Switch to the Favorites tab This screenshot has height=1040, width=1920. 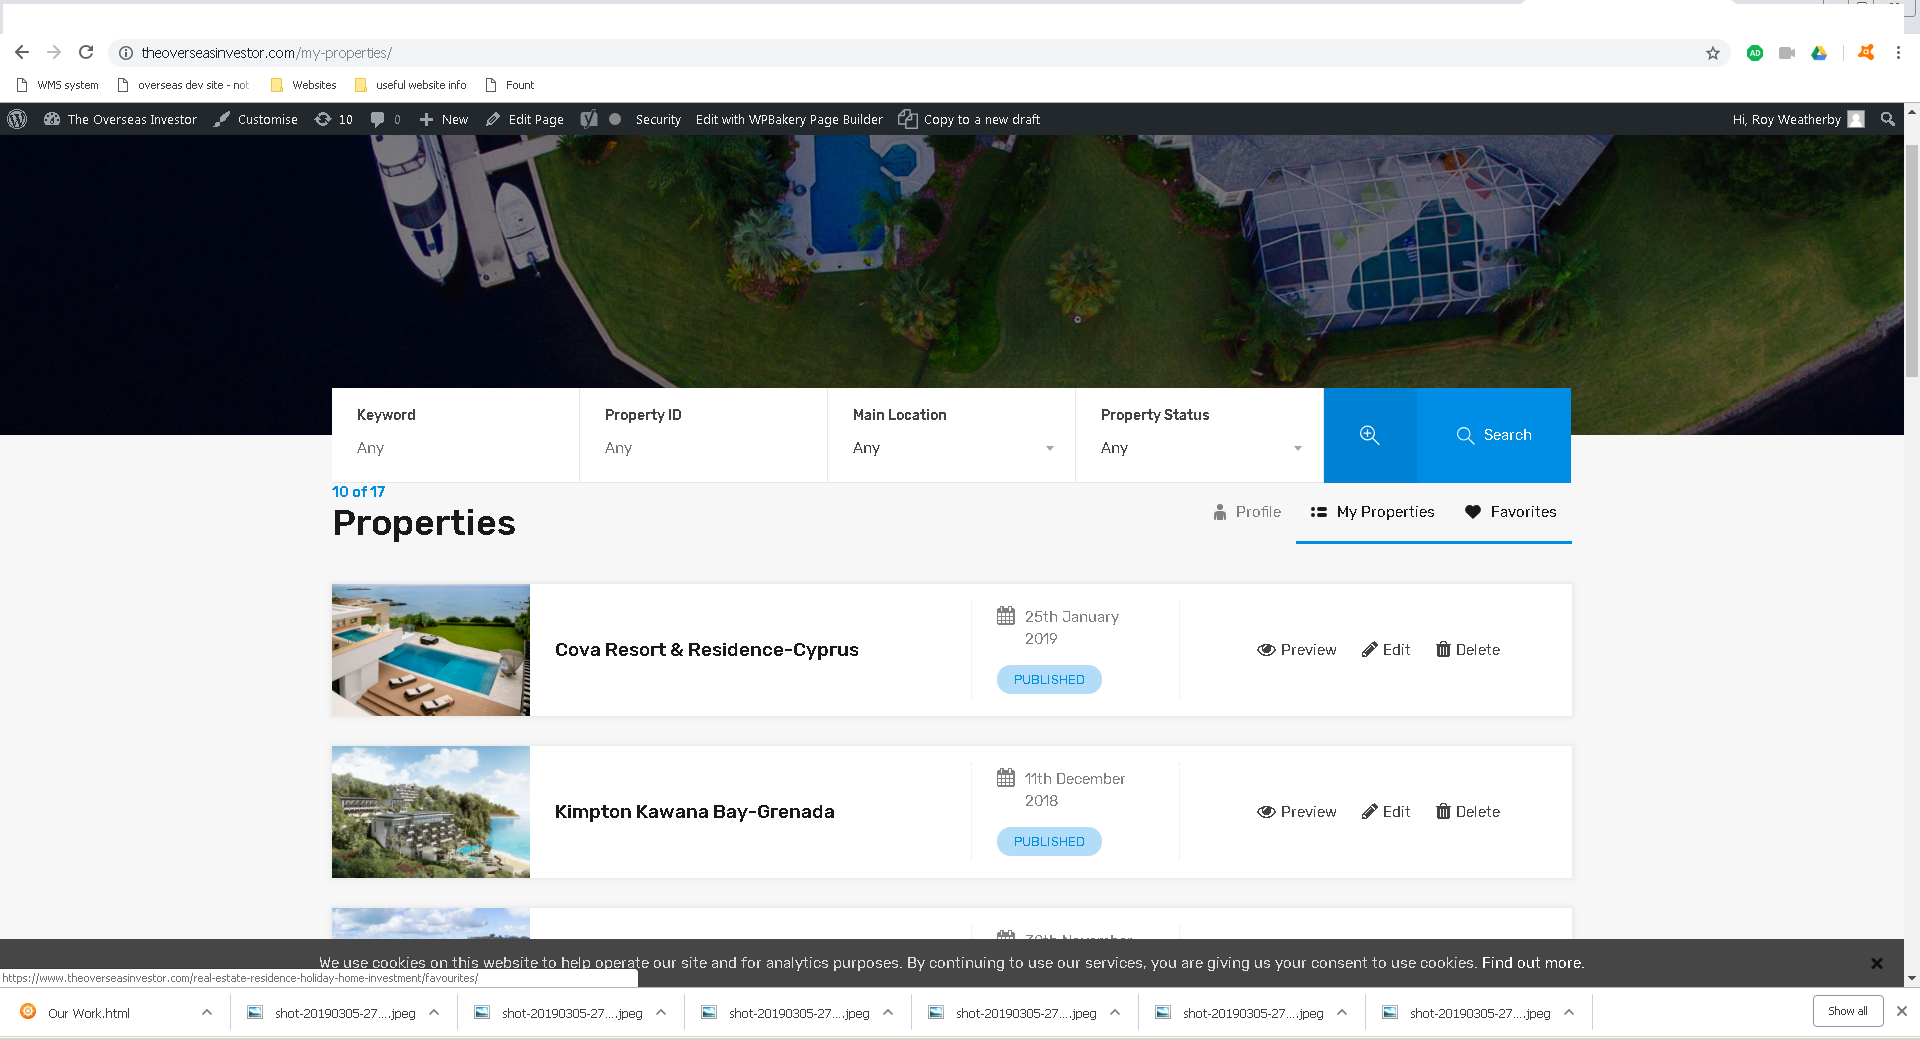click(x=1510, y=512)
